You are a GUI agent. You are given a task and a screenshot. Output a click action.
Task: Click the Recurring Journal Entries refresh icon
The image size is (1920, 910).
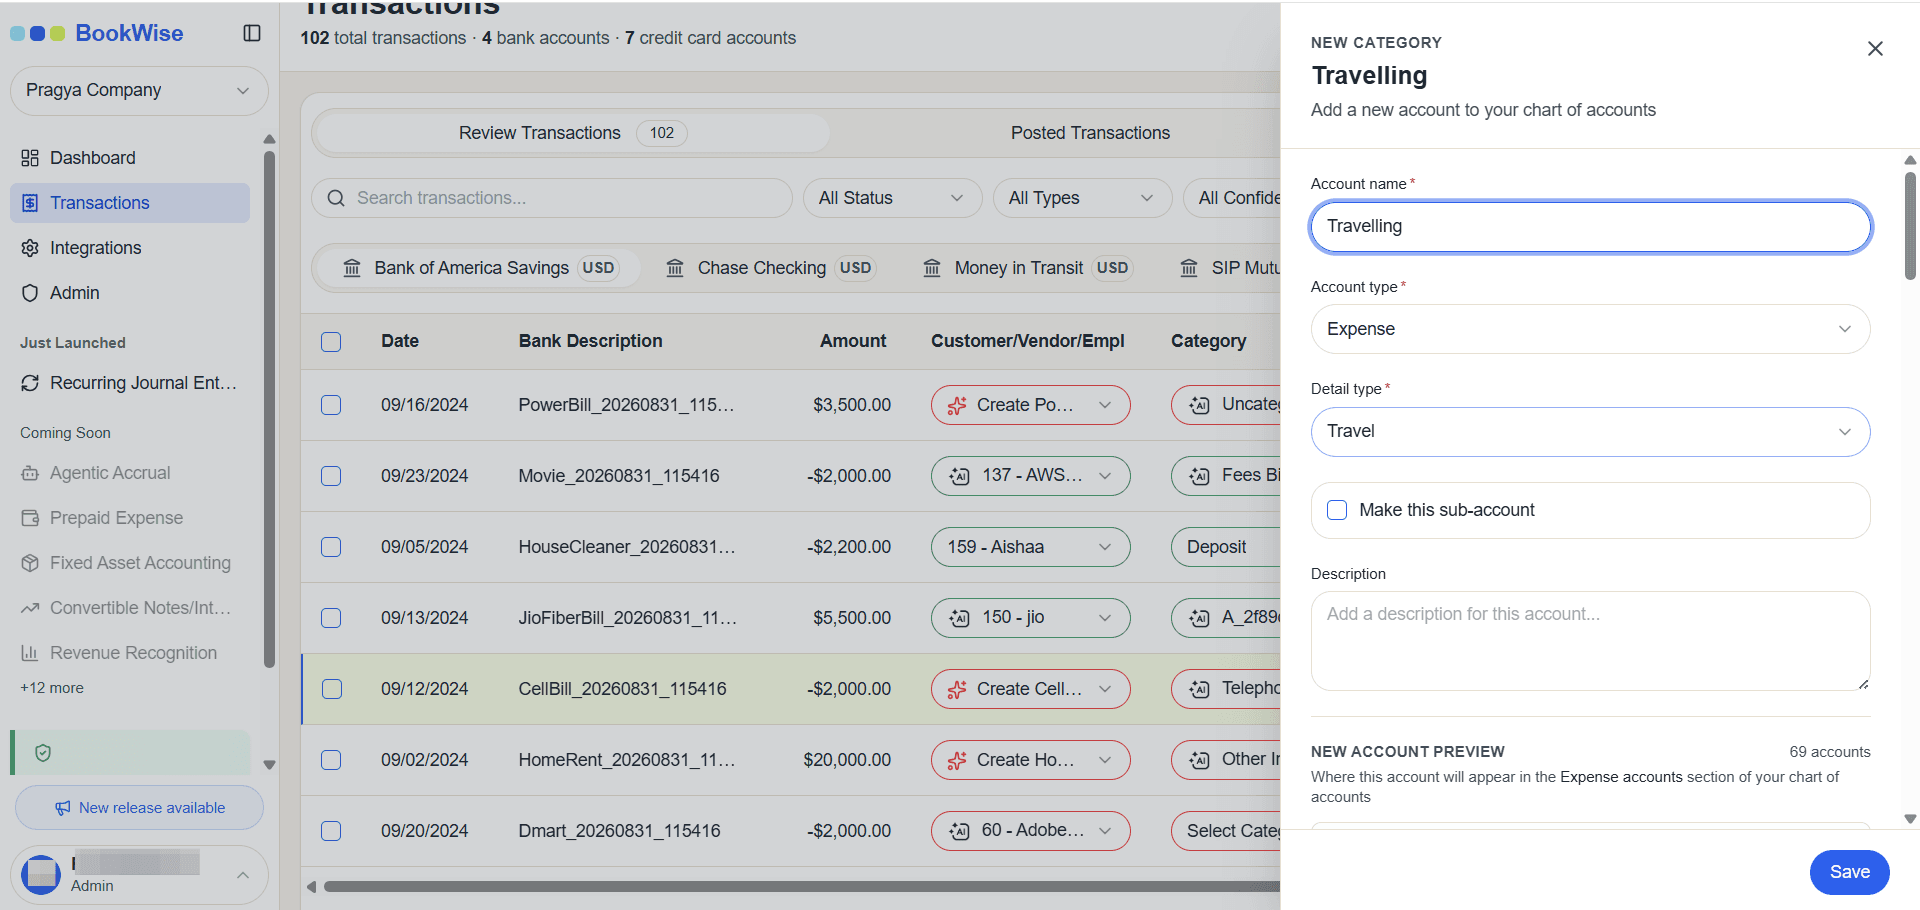coord(30,383)
